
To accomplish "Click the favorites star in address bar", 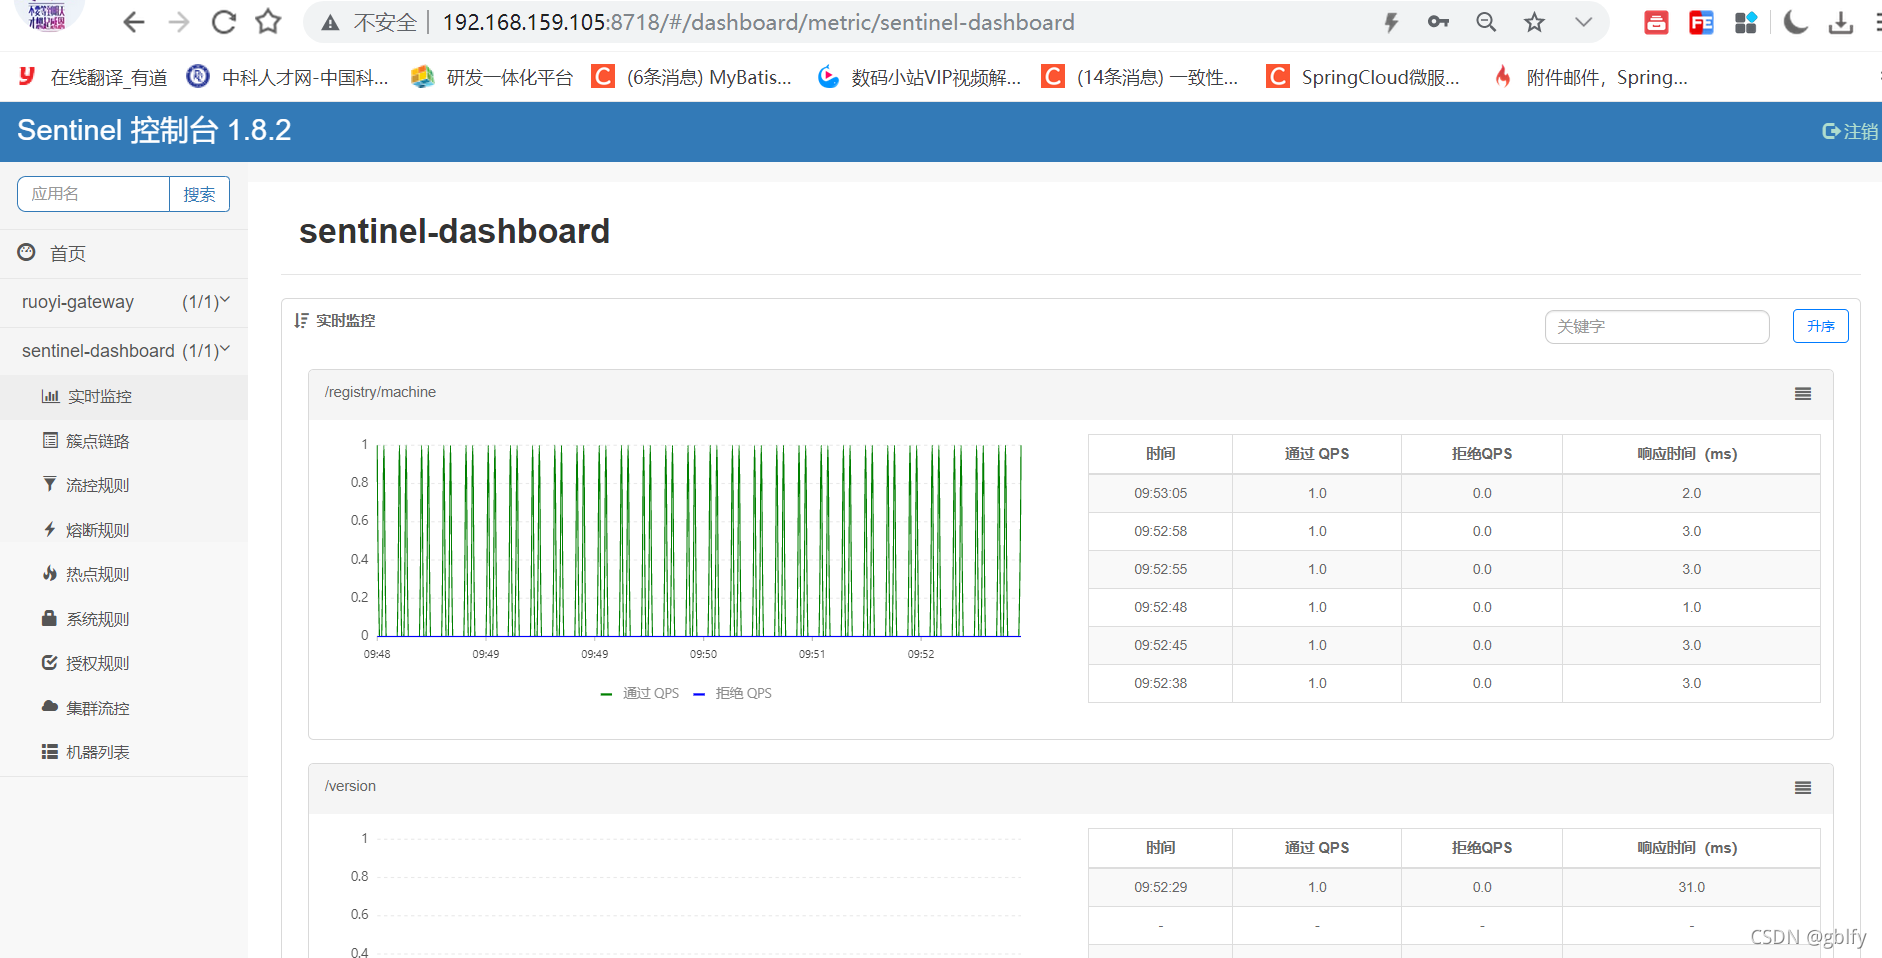I will 1534,22.
